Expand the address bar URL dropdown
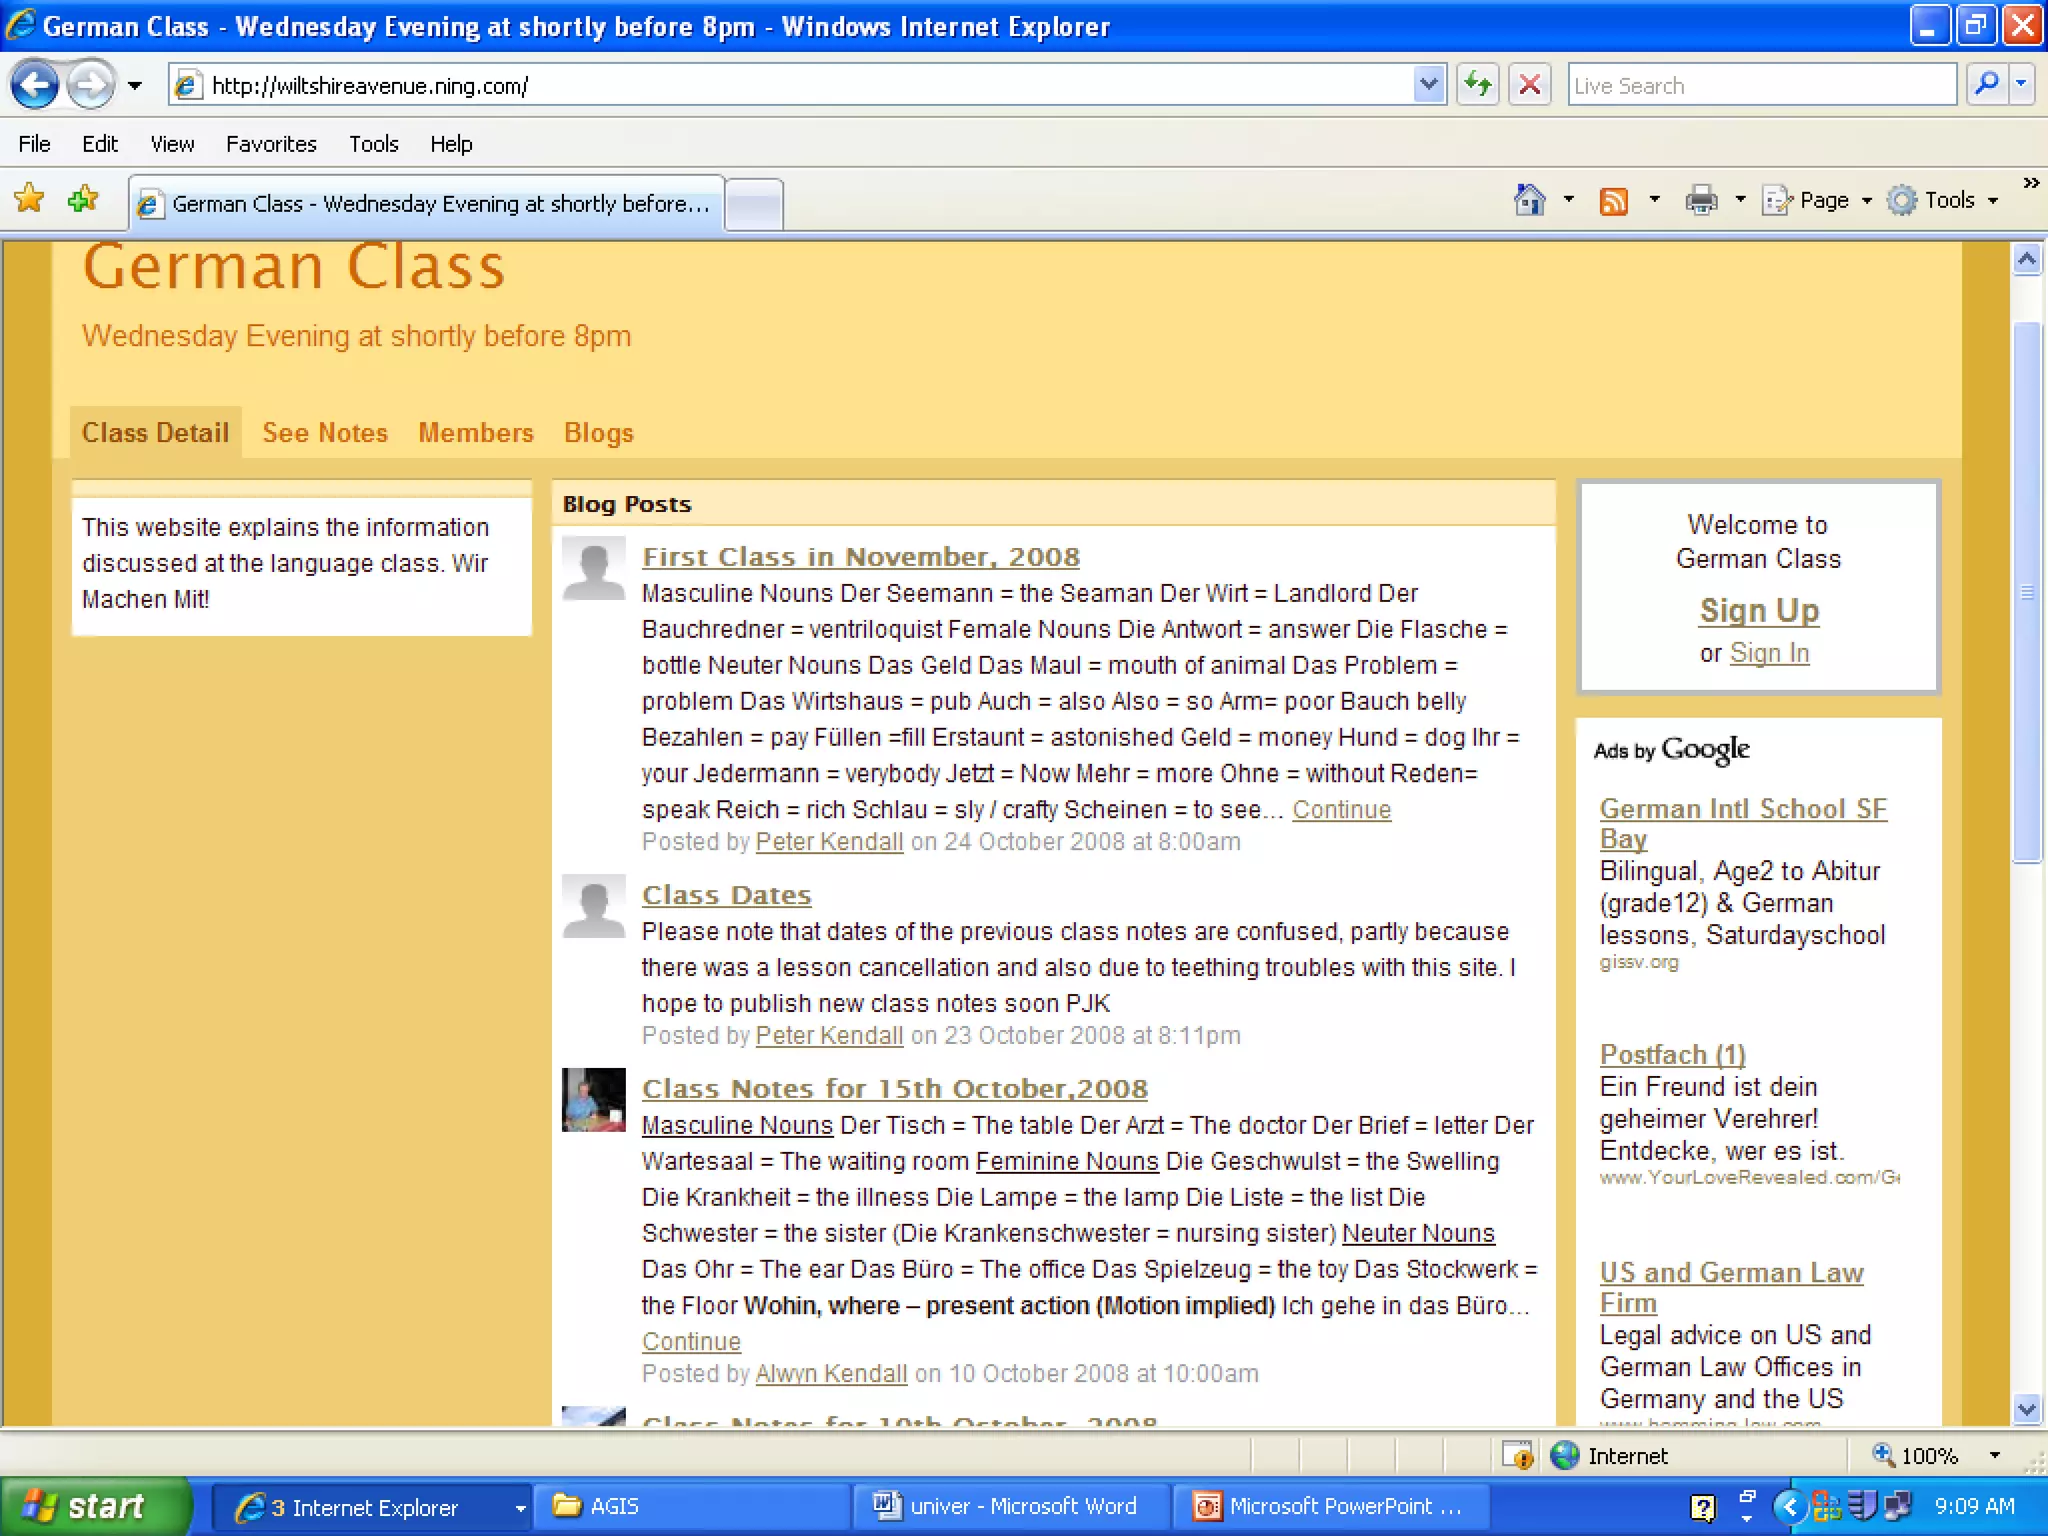This screenshot has width=2048, height=1536. 1429,85
